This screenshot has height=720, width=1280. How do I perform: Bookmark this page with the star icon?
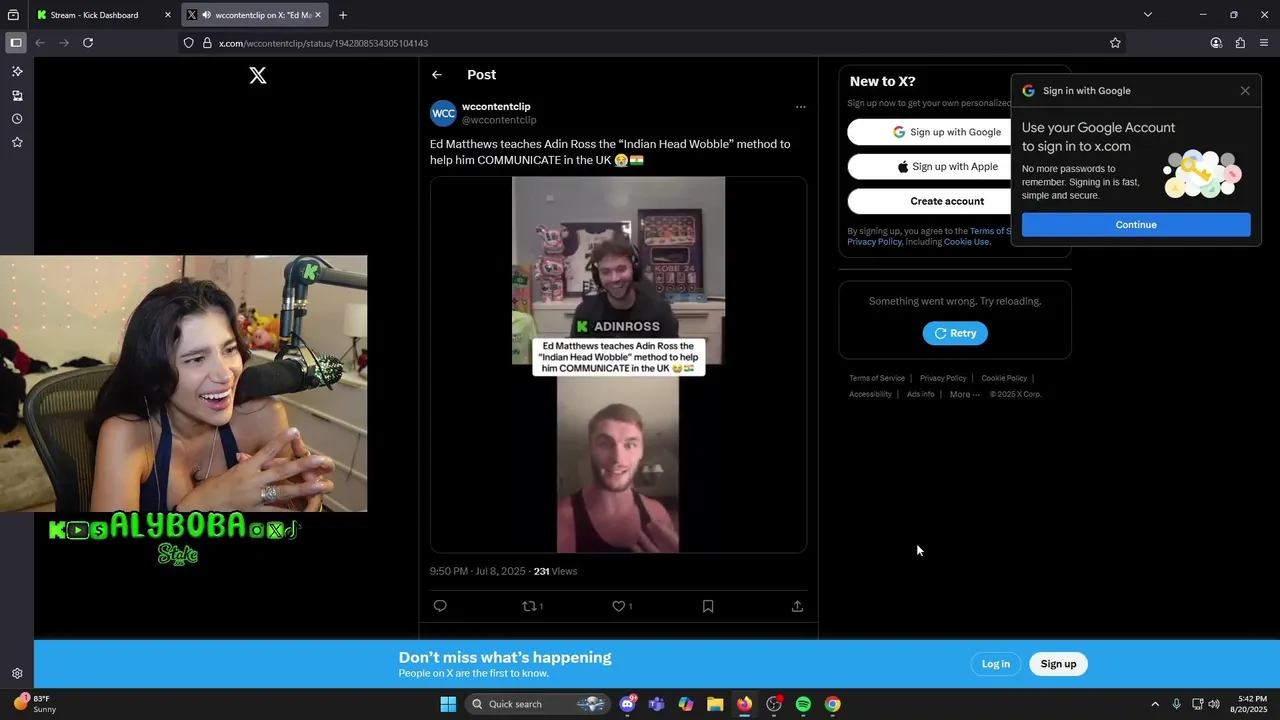click(x=1115, y=43)
